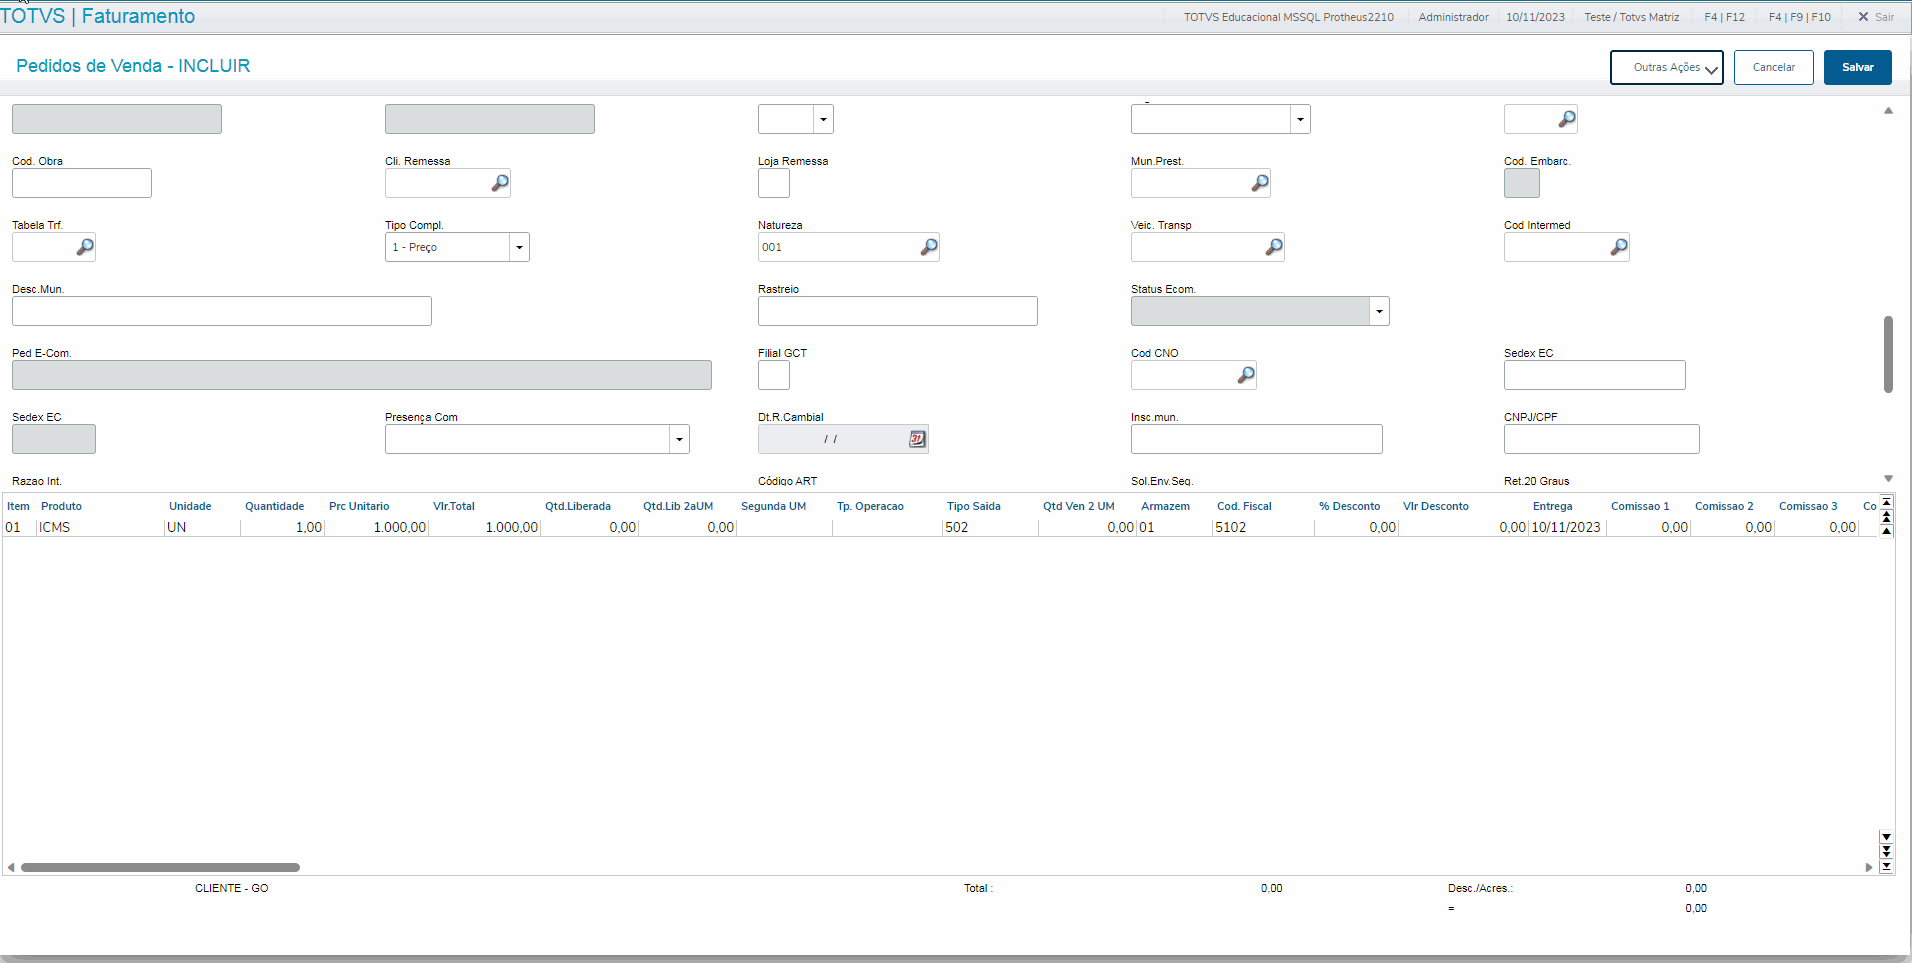Jump to last row grid arrow
1912x963 pixels.
tap(1886, 866)
